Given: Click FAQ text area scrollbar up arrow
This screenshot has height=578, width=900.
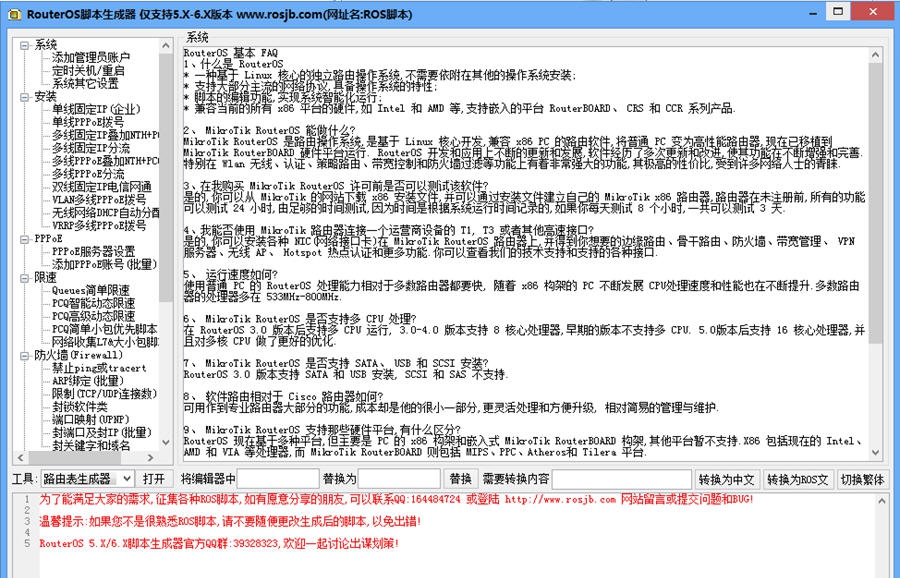Looking at the screenshot, I should click(x=875, y=55).
